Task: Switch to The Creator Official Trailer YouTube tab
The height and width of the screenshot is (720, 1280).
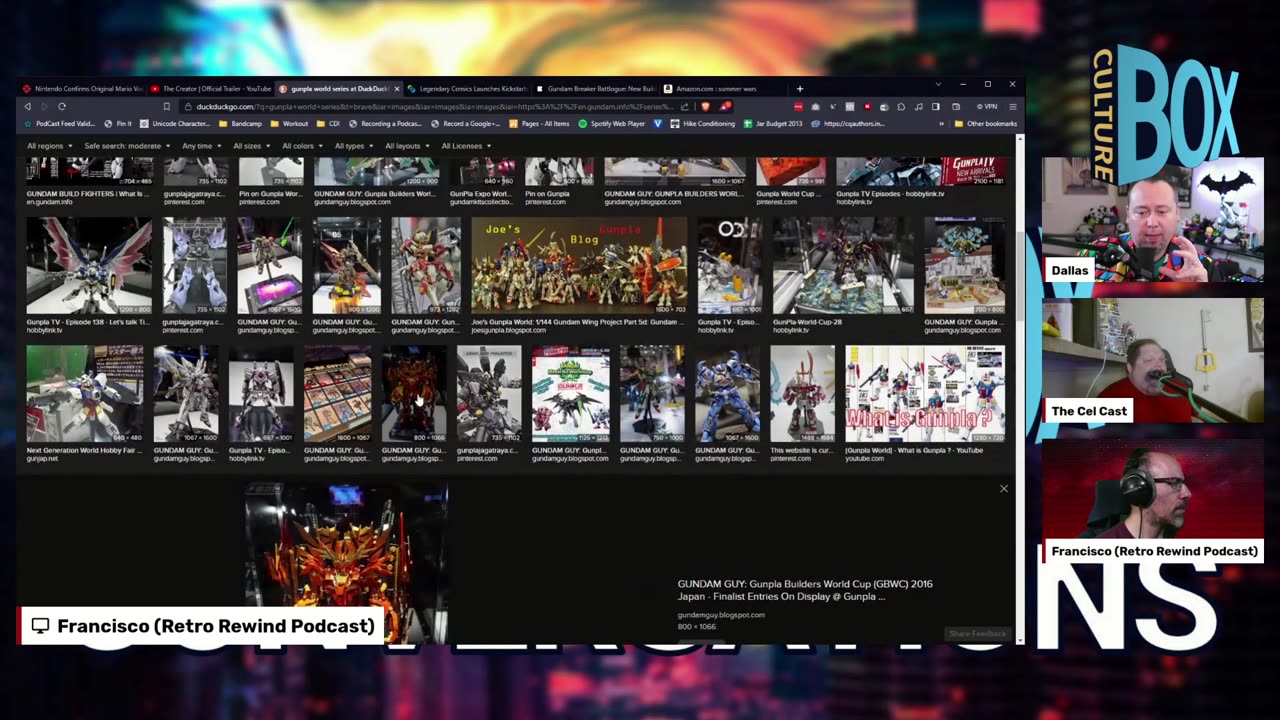Action: (x=211, y=88)
